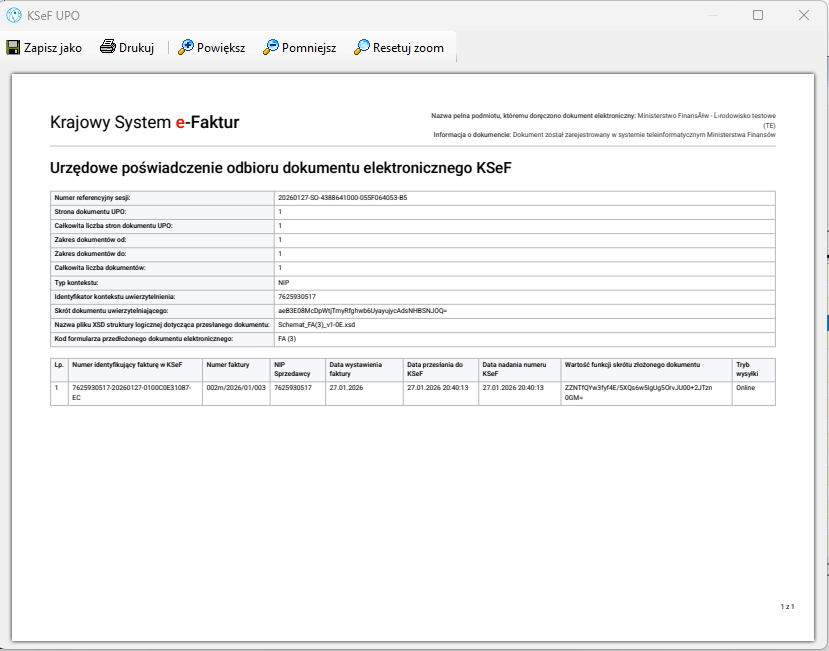Click the magnifier plus Powiększ icon
Screen dimensions: 829x651
pos(186,47)
